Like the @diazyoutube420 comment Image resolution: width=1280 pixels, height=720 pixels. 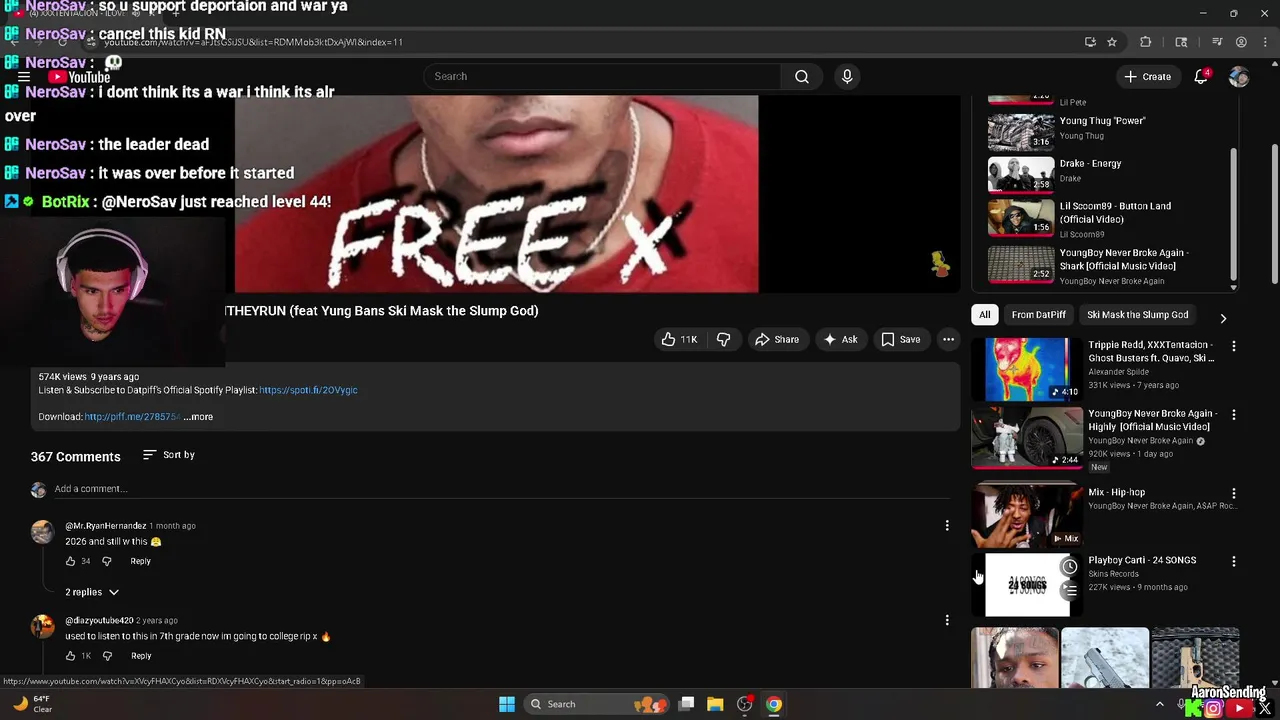[x=70, y=656]
